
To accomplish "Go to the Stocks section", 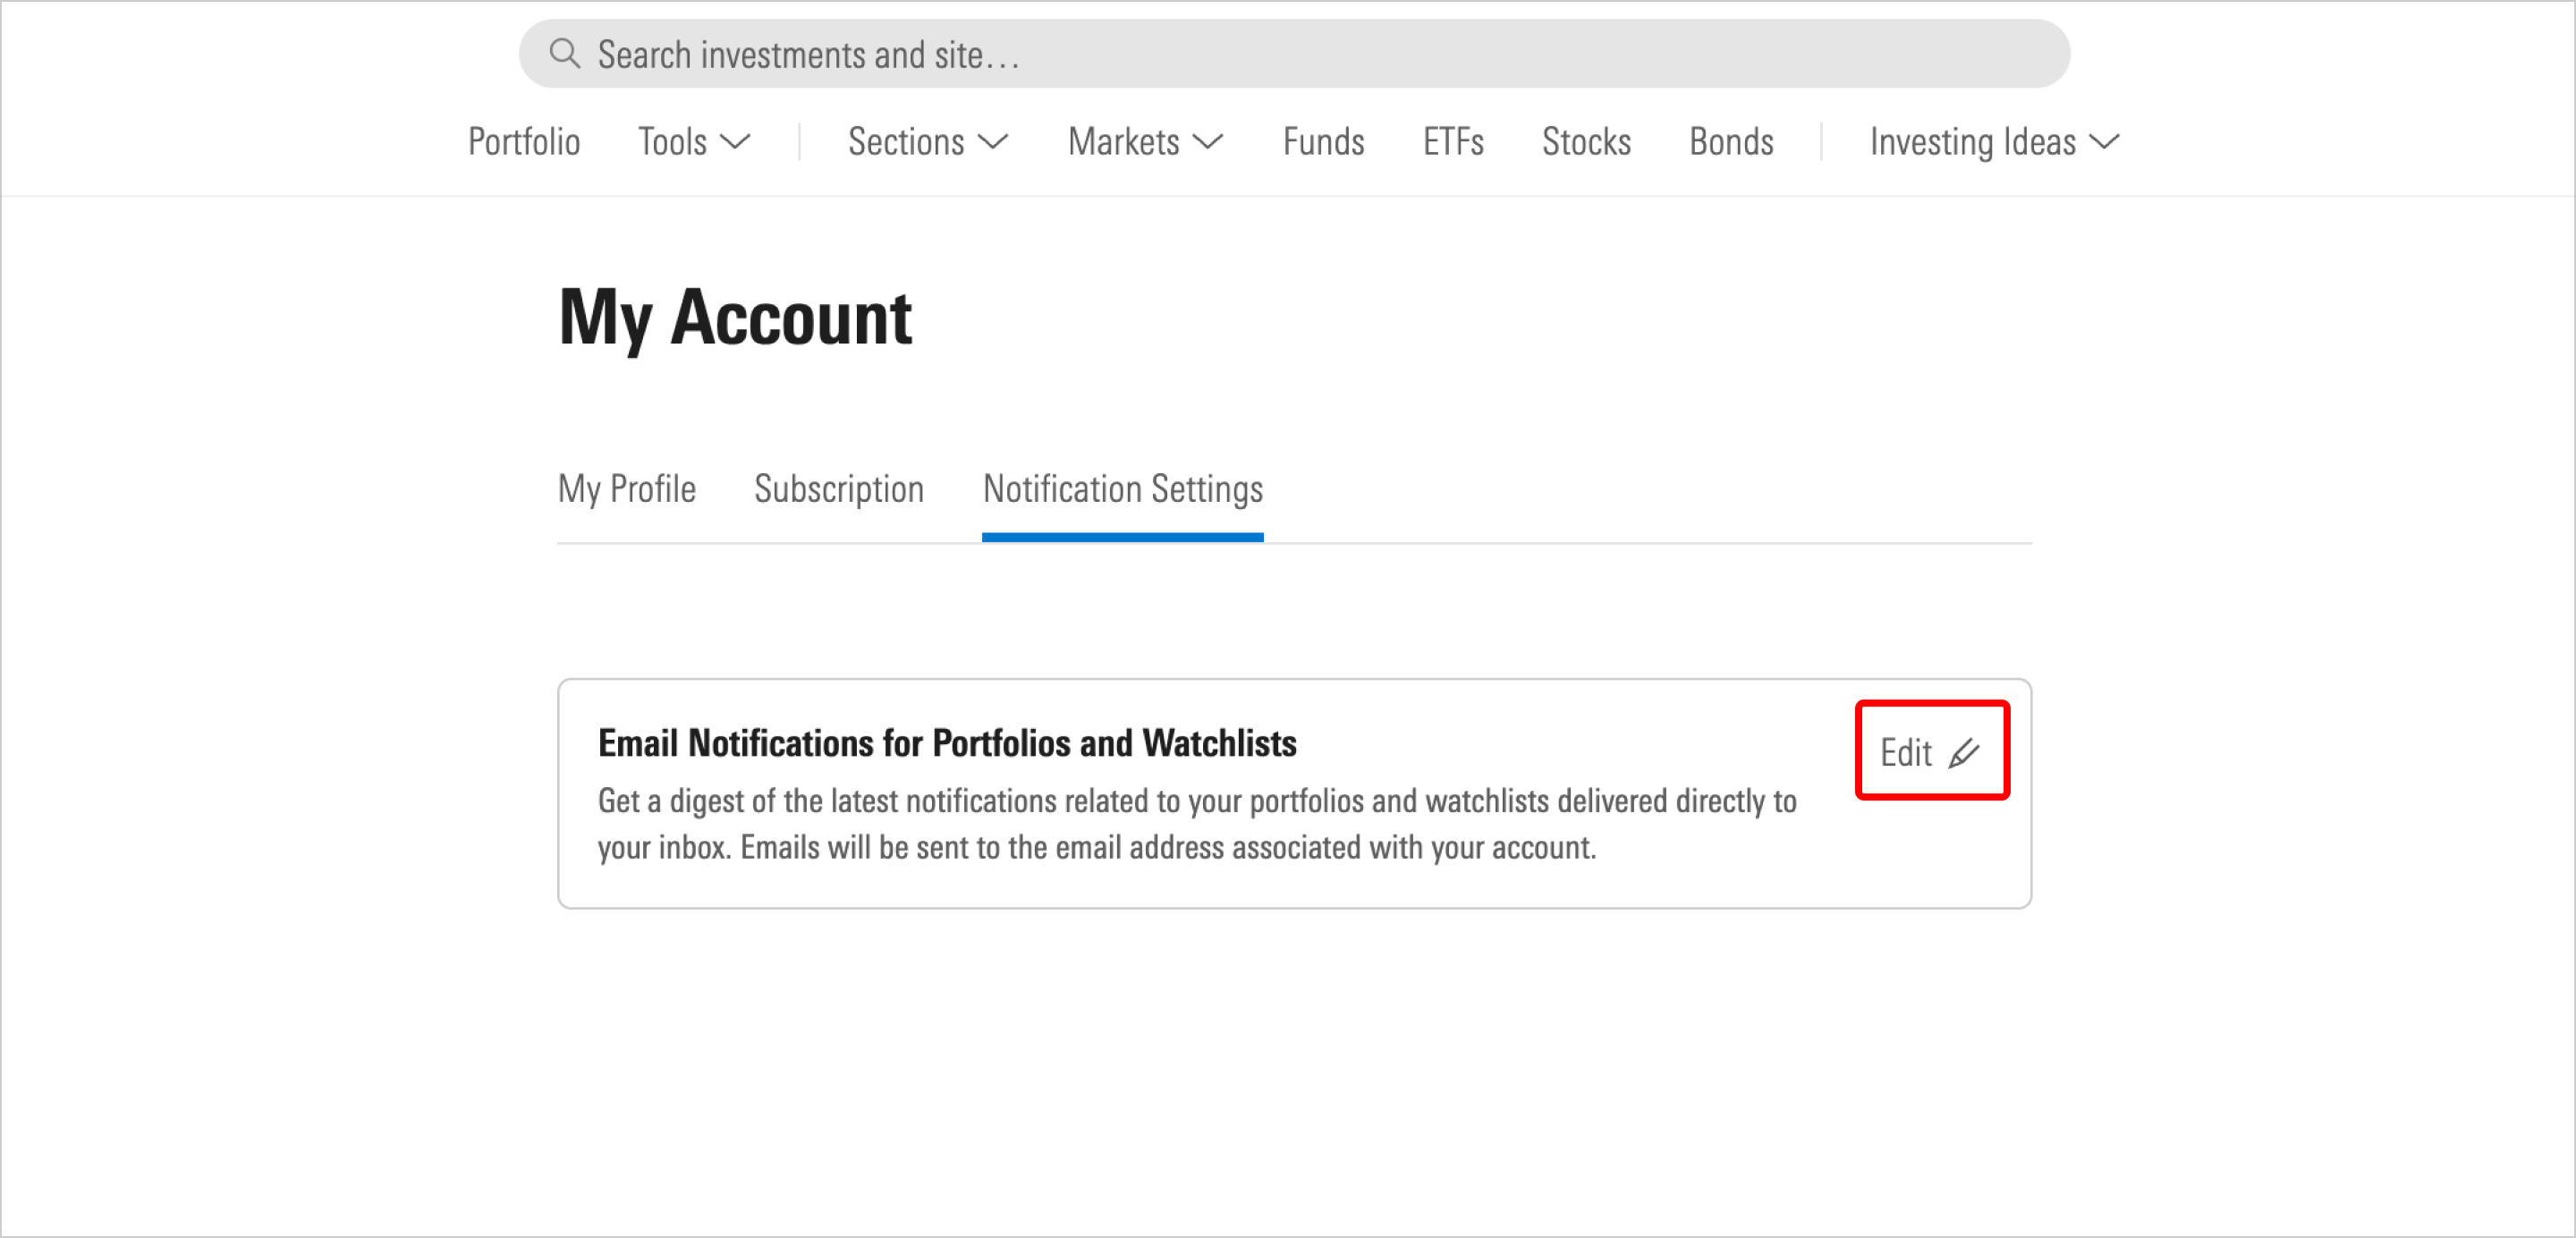I will pos(1585,142).
